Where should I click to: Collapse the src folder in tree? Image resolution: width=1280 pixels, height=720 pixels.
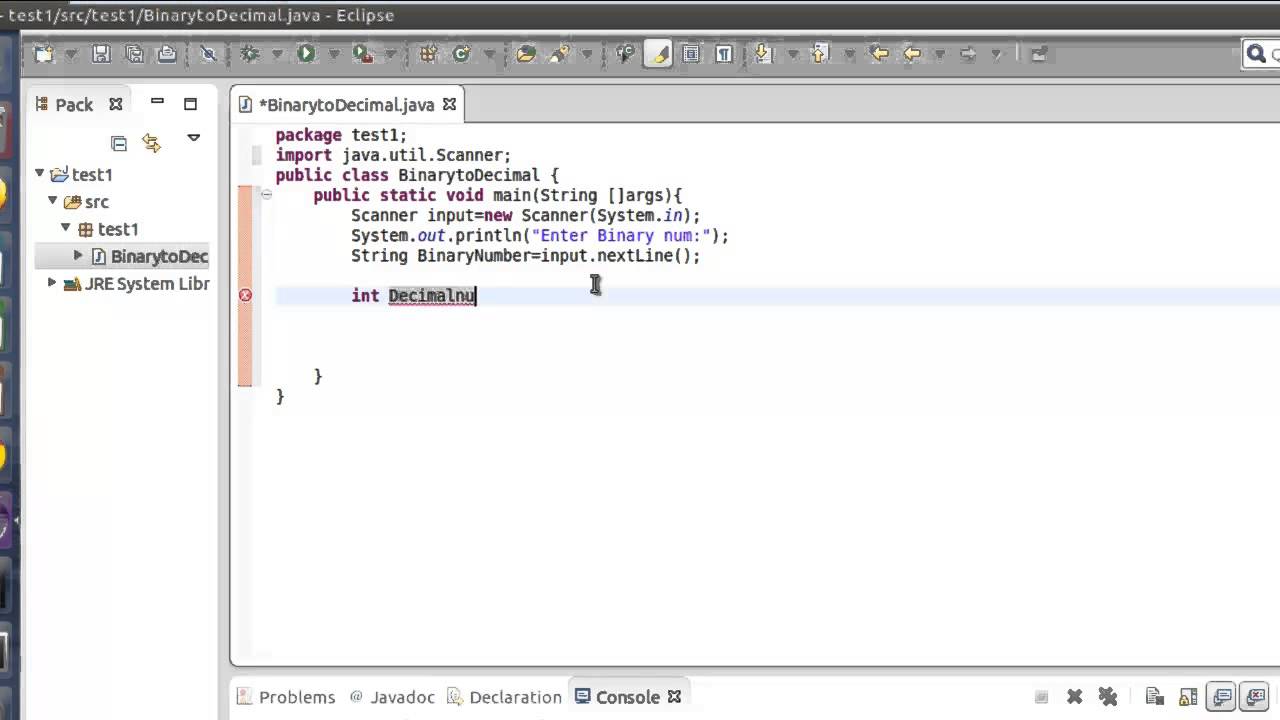pos(53,201)
